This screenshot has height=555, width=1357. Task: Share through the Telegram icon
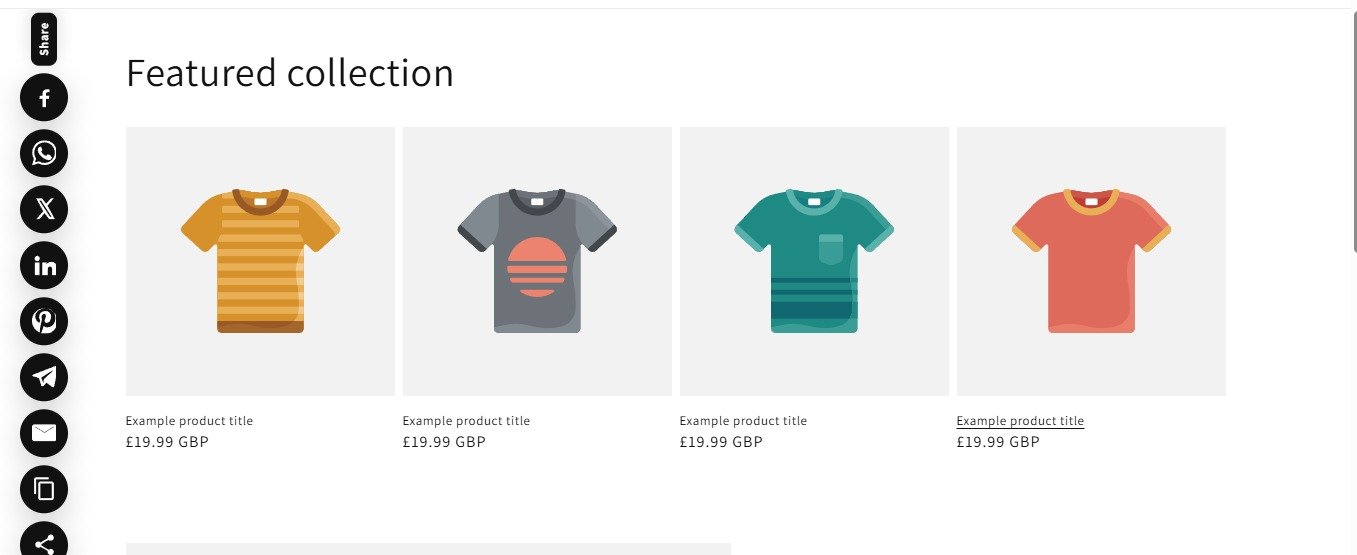click(x=44, y=377)
